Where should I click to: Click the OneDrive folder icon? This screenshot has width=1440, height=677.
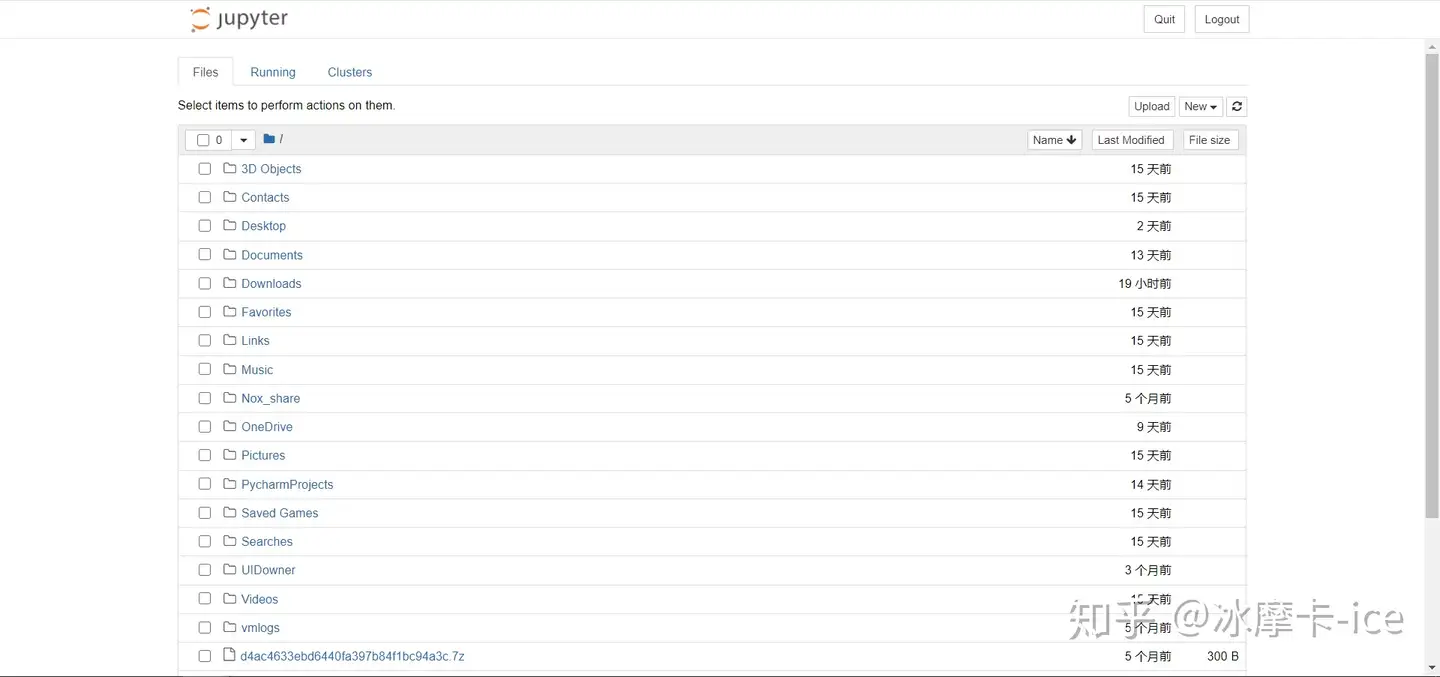tap(230, 426)
